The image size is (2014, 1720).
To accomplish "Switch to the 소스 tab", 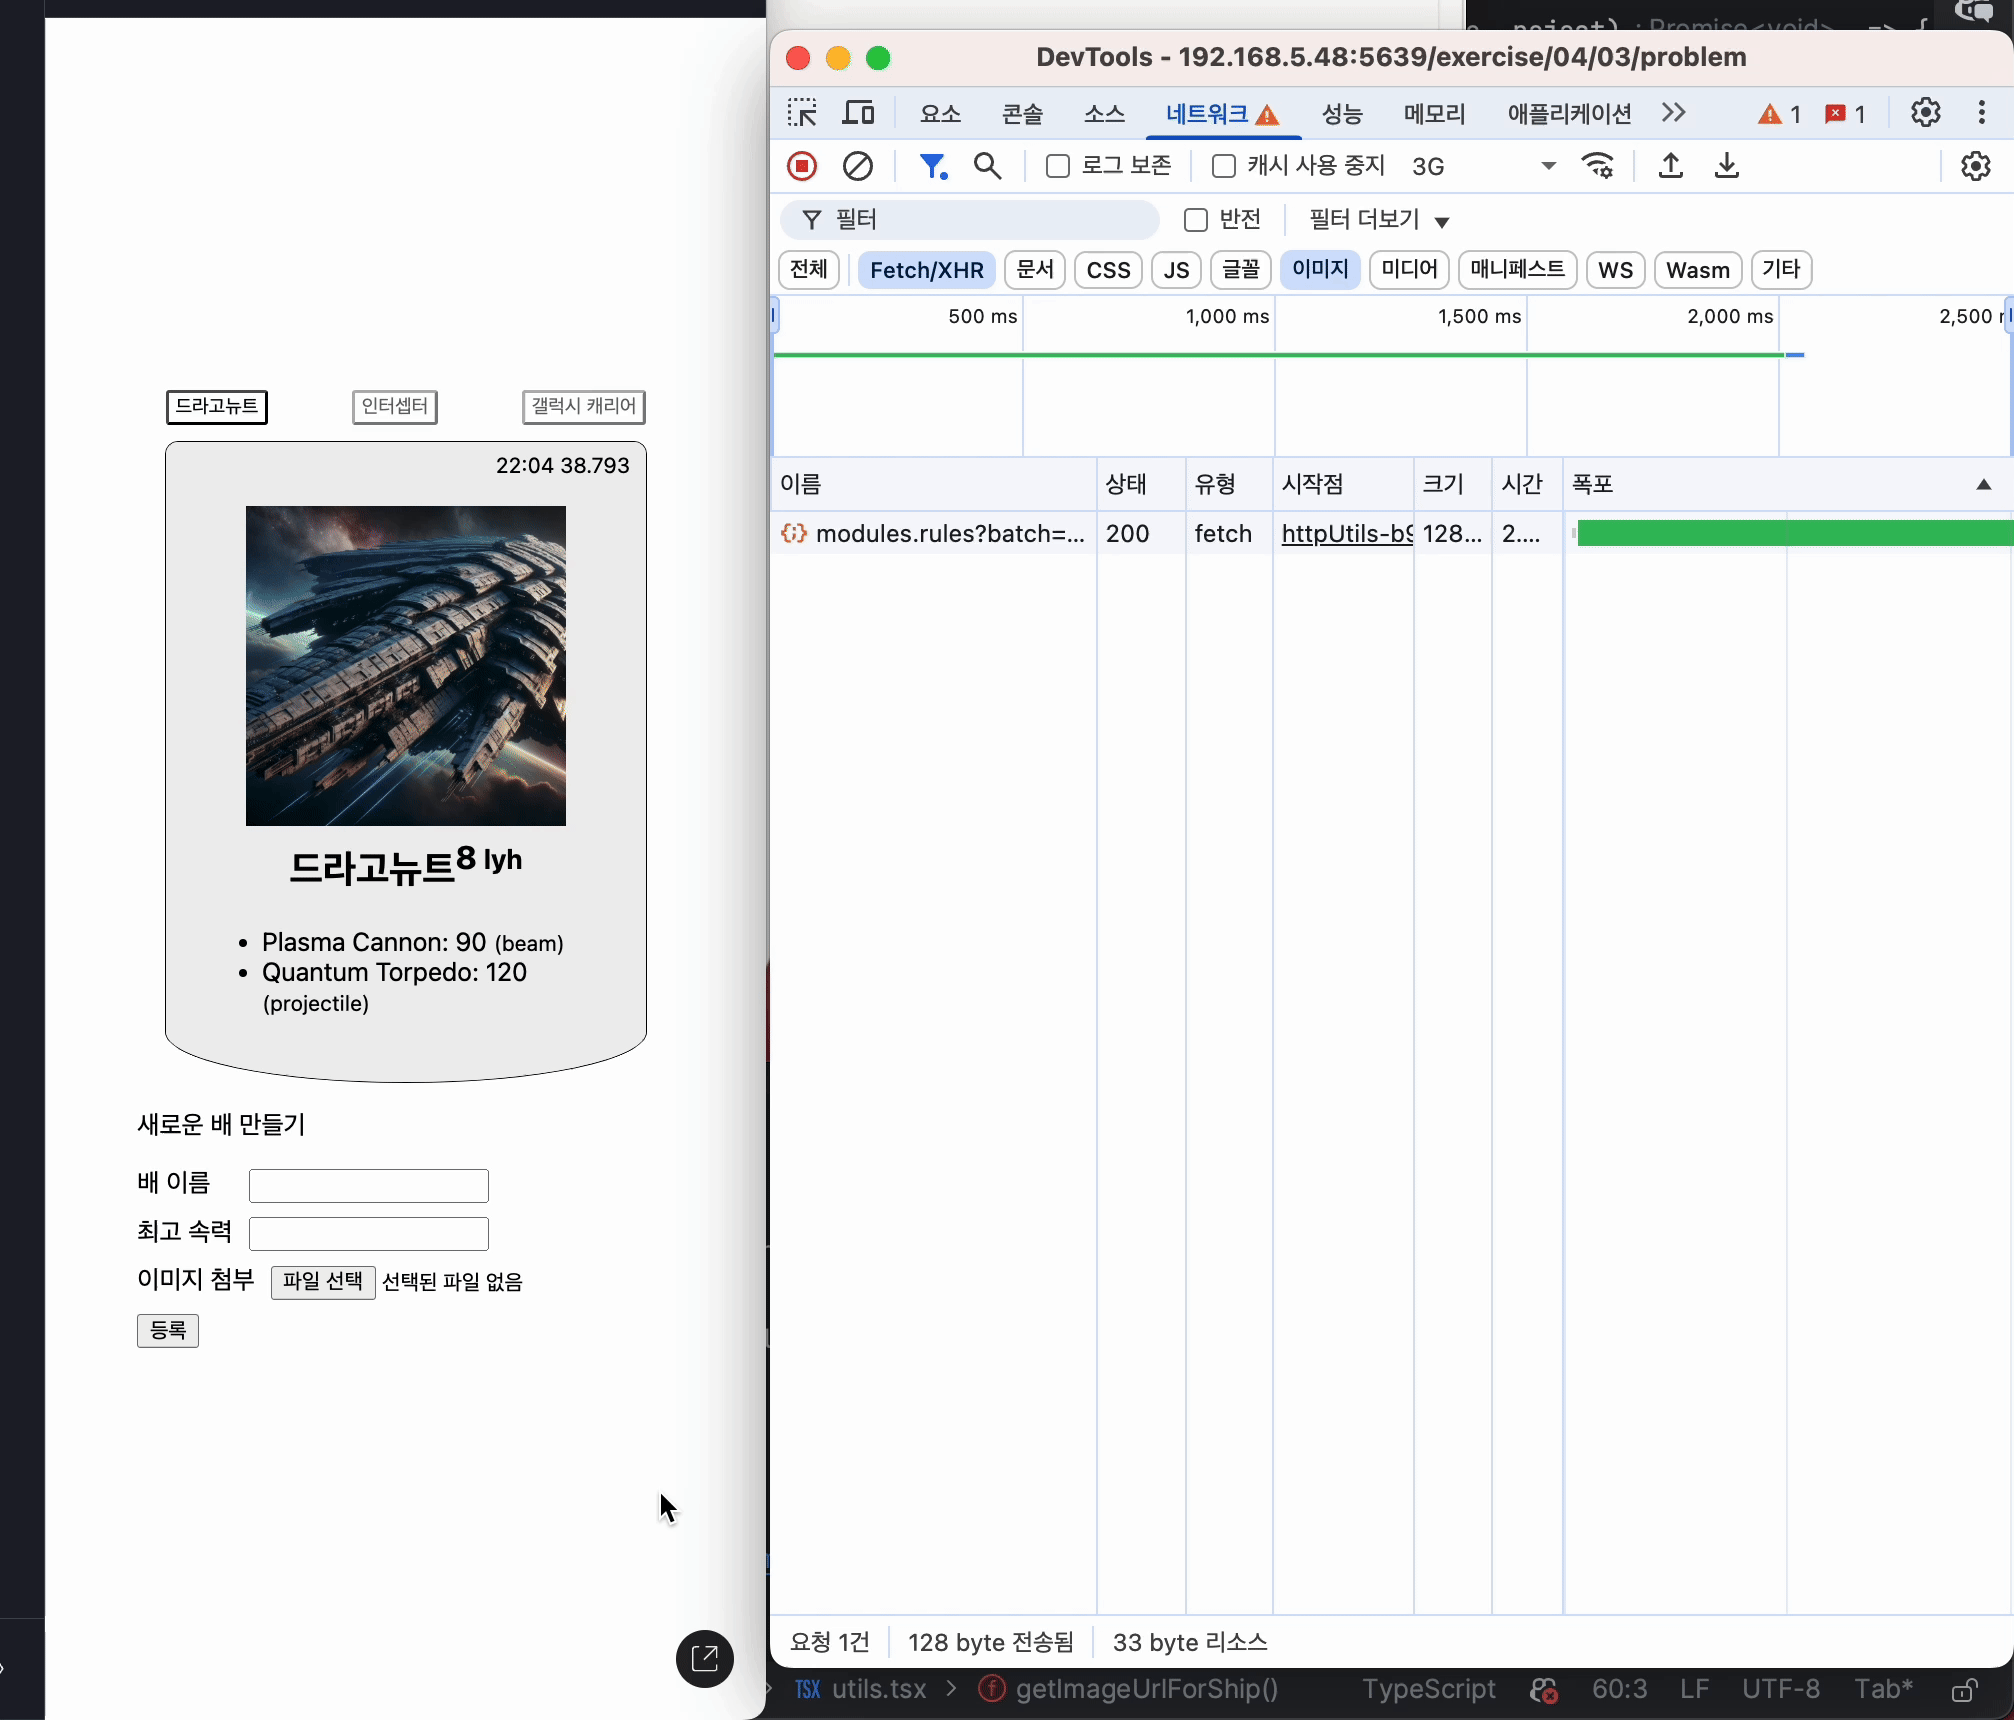I will (1104, 114).
